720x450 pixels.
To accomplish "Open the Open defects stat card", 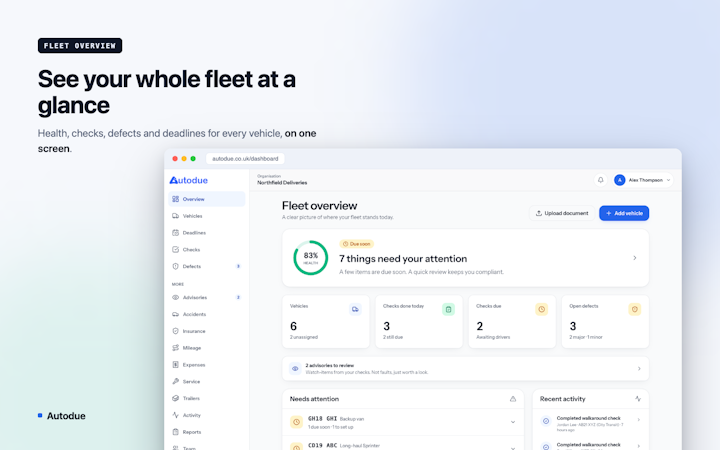I will (x=606, y=322).
